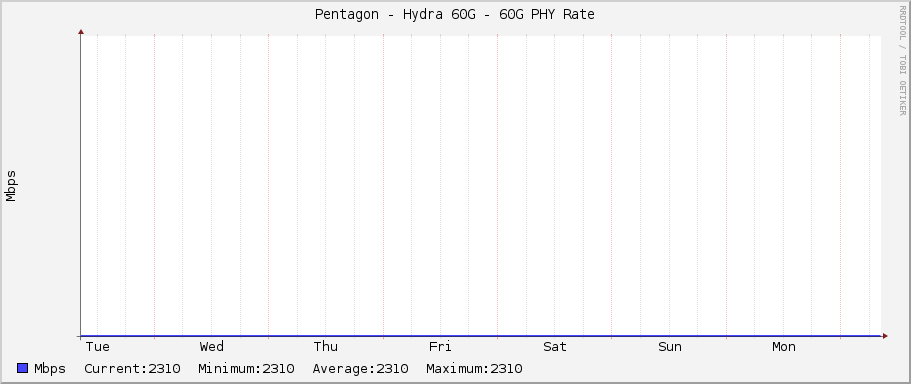Click the 'Fri' x-axis label
This screenshot has width=911, height=384.
click(x=440, y=347)
